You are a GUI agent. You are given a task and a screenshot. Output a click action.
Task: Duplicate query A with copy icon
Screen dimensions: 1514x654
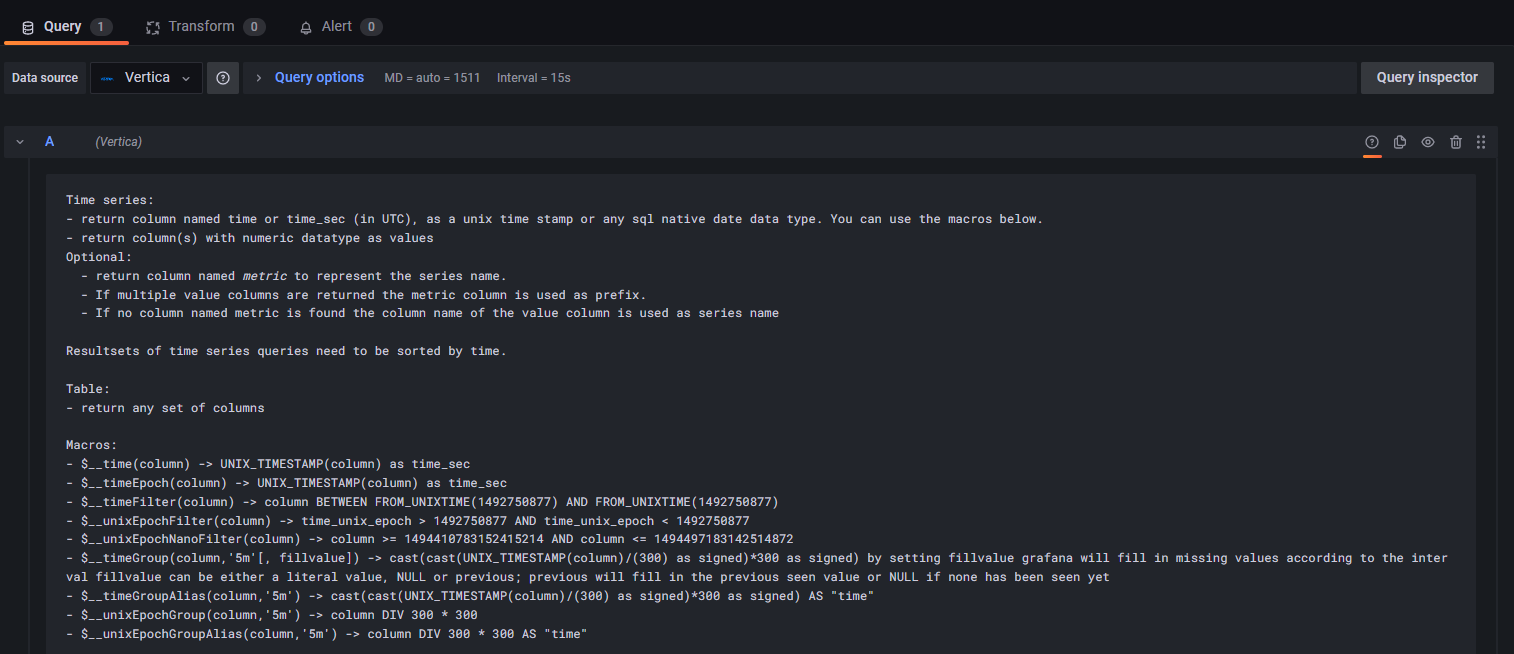click(x=1400, y=142)
